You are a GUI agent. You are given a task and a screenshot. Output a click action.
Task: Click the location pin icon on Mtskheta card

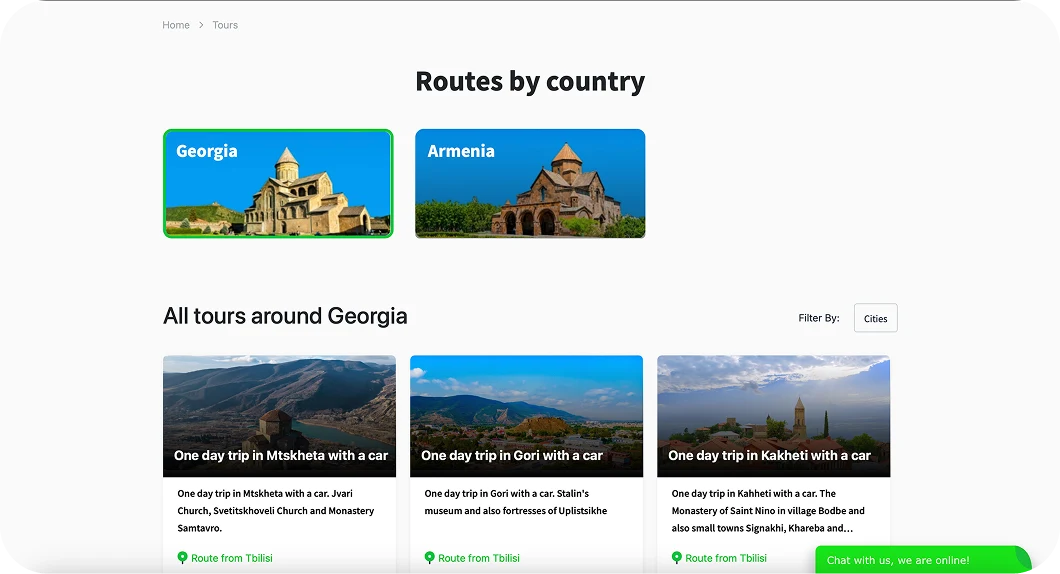point(182,558)
